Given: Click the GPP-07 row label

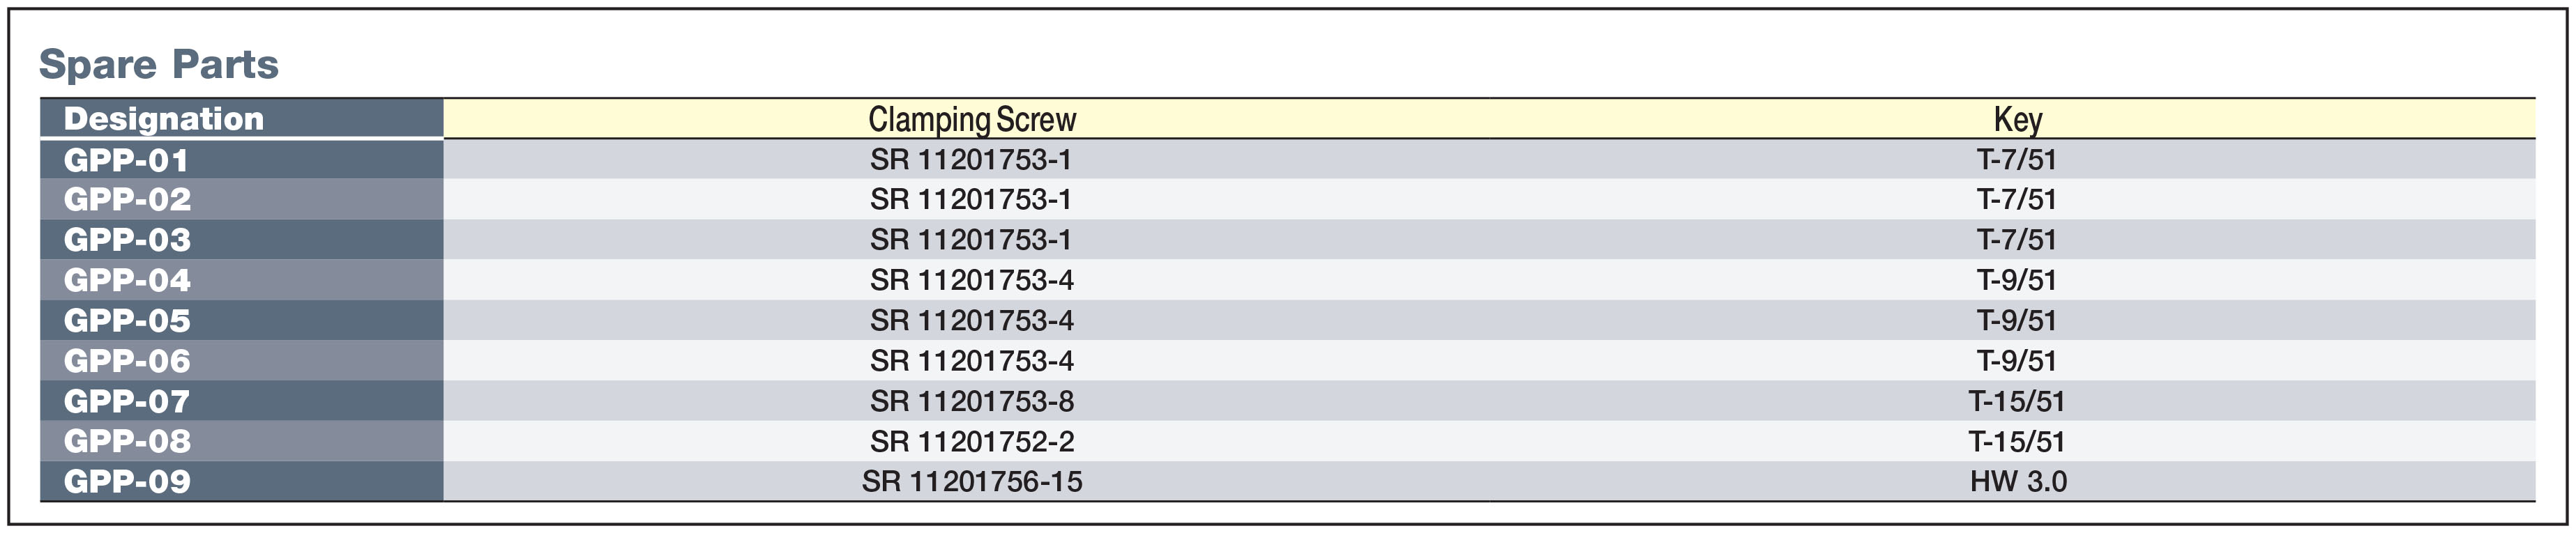Looking at the screenshot, I should 241,400.
